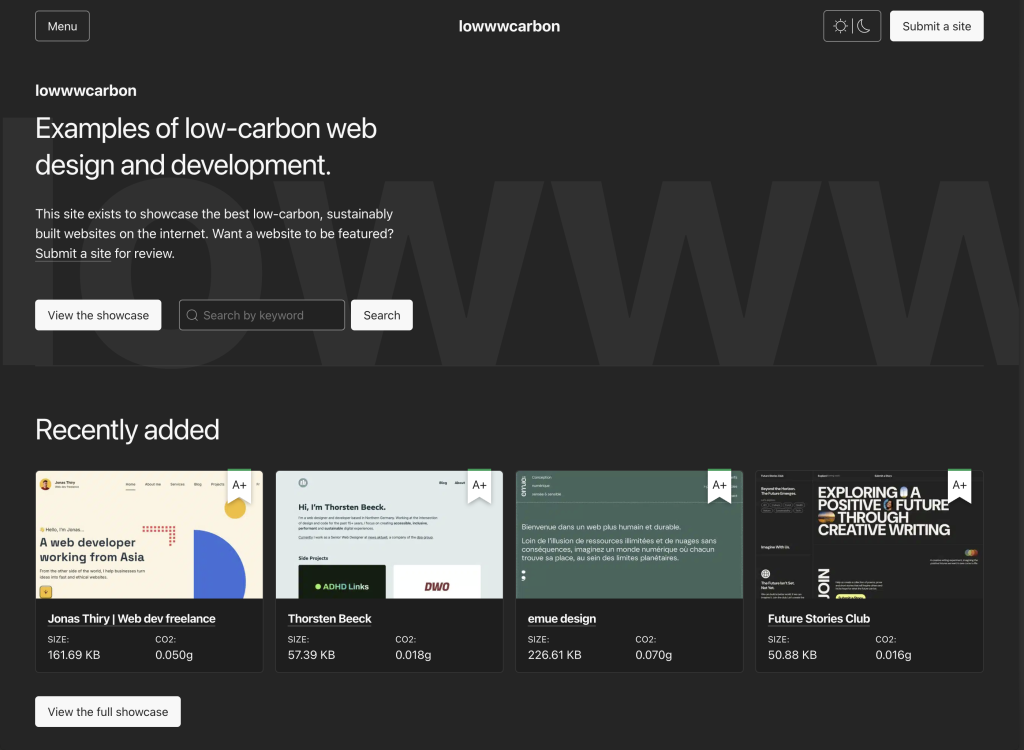Image resolution: width=1024 pixels, height=750 pixels.
Task: Click the '161.69 KB' size value
Action: click(x=74, y=655)
